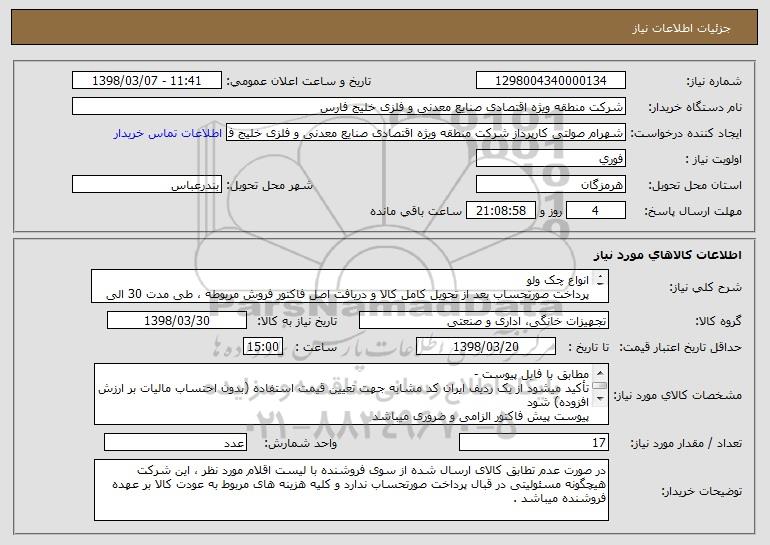Screen dimensions: 770x545
Task: Click the price validity time field 15:00
Action: click(263, 347)
